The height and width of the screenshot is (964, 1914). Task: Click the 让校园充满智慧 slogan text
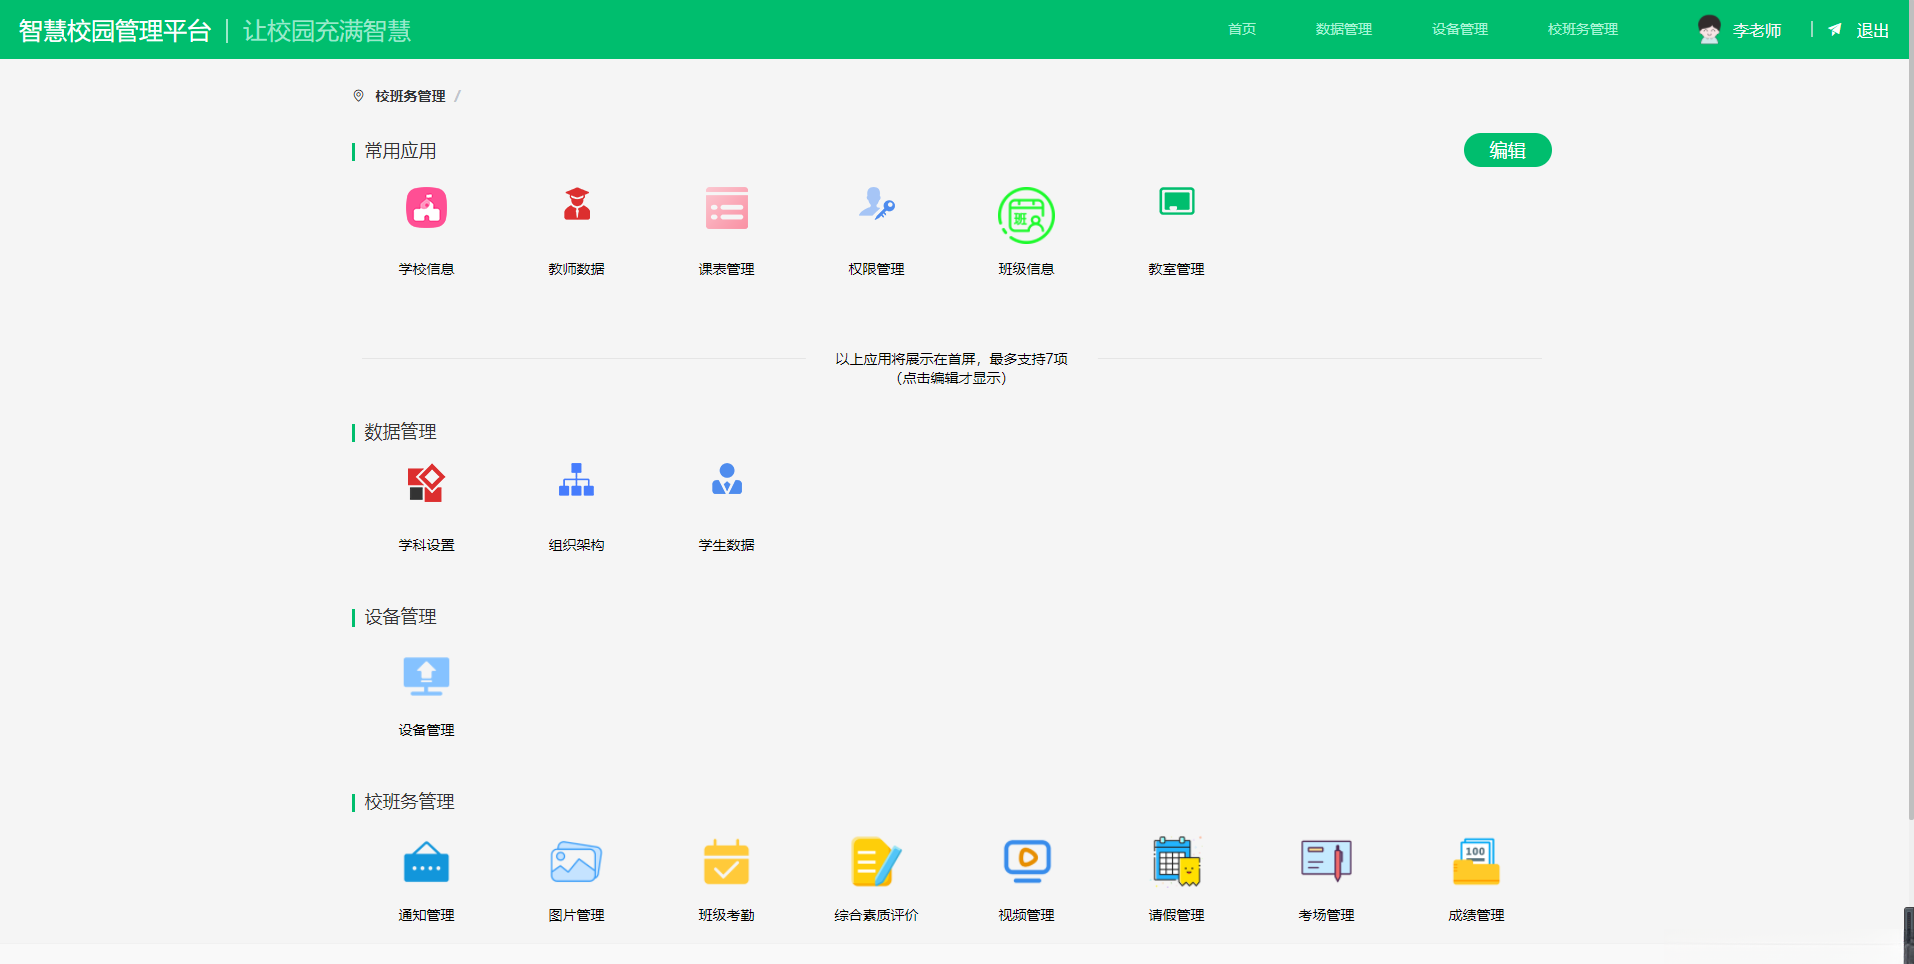point(327,31)
